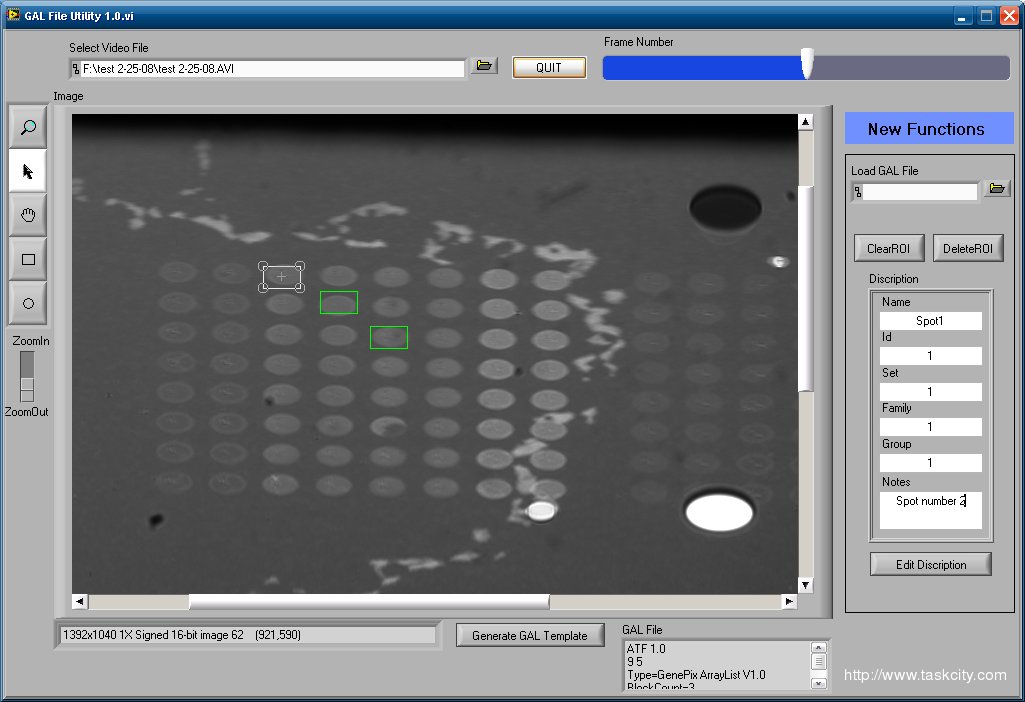Click the Notes text field
The height and width of the screenshot is (702, 1025).
930,509
